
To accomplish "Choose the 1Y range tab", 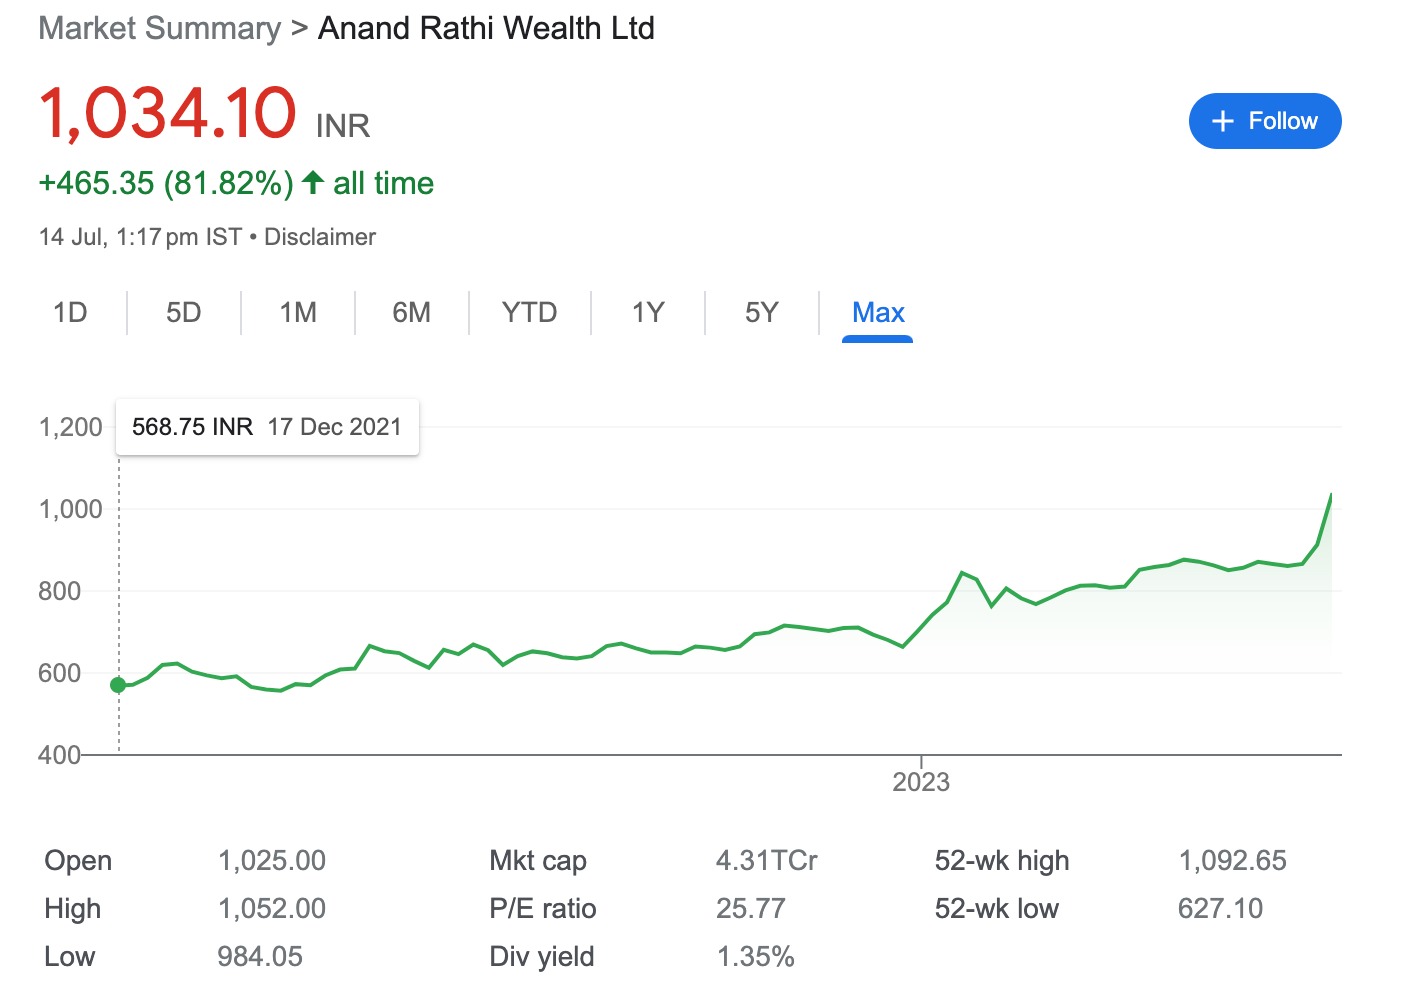I will tap(648, 313).
